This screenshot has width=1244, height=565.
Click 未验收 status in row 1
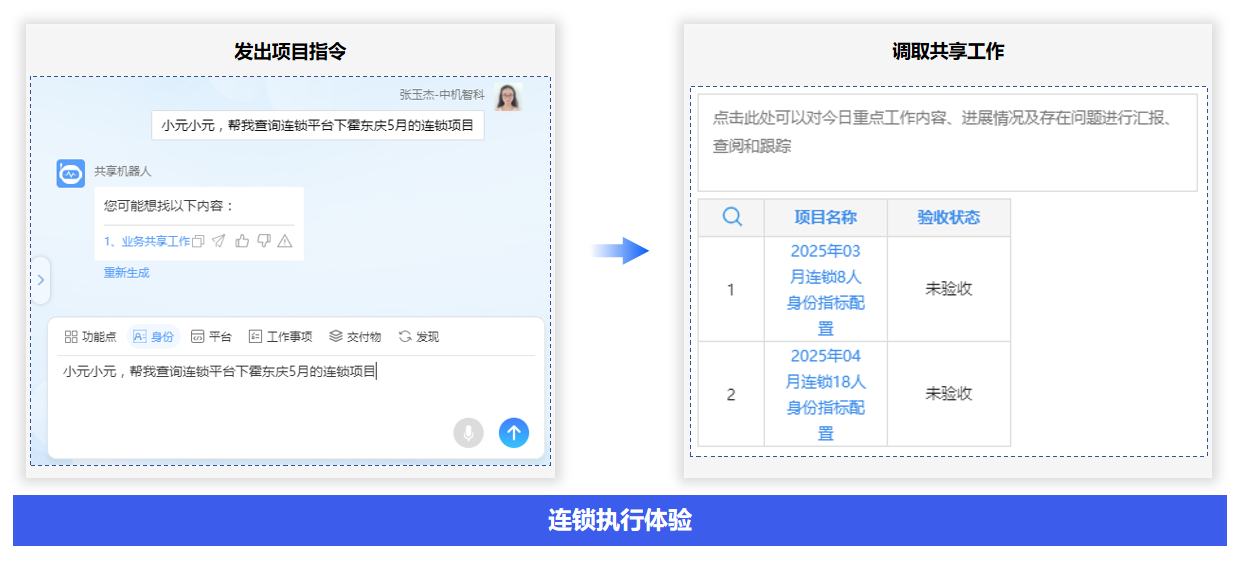point(949,289)
